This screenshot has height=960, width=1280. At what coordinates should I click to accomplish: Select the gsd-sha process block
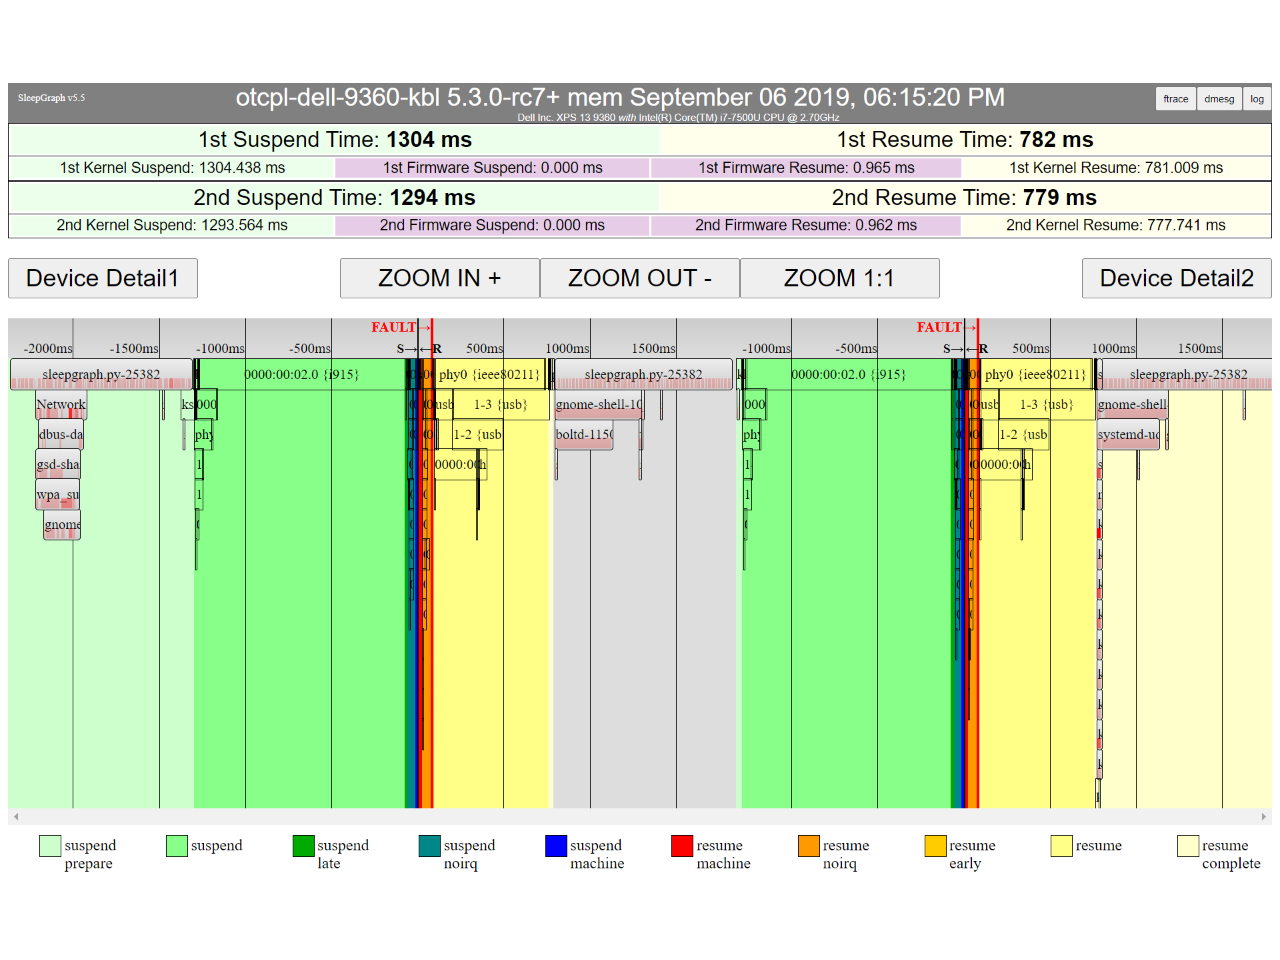[x=58, y=465]
